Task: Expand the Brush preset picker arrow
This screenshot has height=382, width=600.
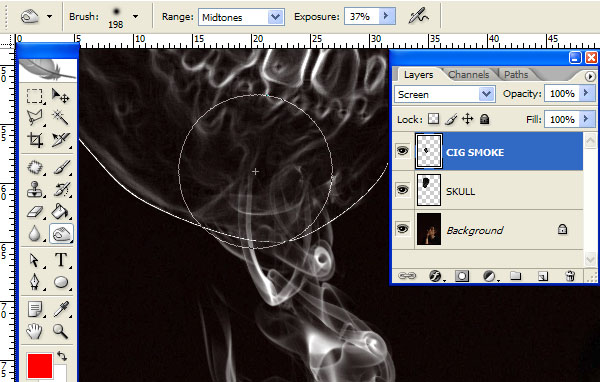Action: click(135, 16)
